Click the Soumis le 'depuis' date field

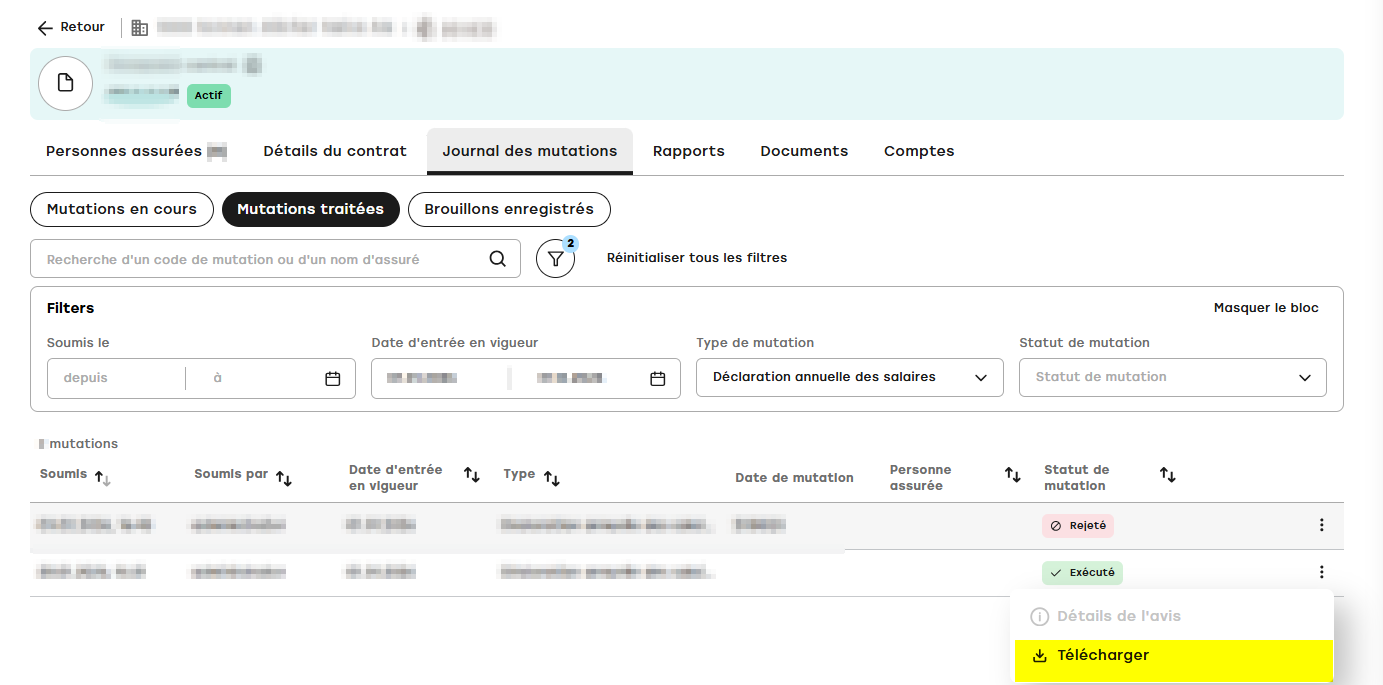point(117,379)
